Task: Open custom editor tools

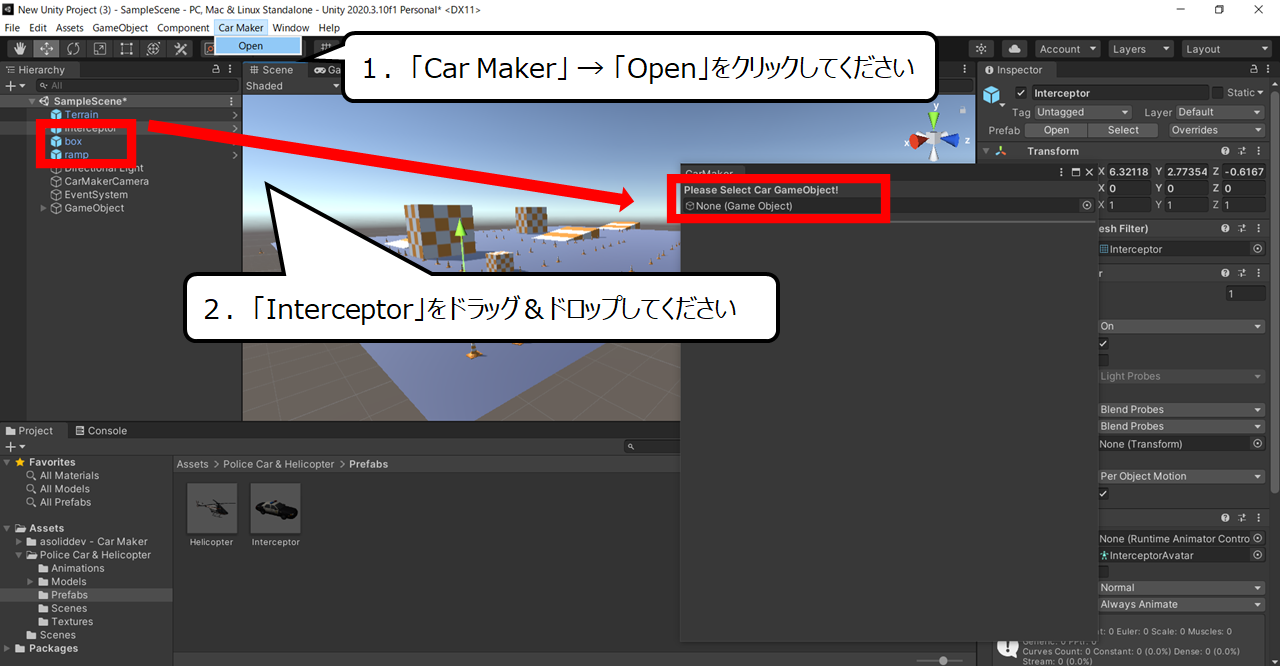Action: pos(181,49)
